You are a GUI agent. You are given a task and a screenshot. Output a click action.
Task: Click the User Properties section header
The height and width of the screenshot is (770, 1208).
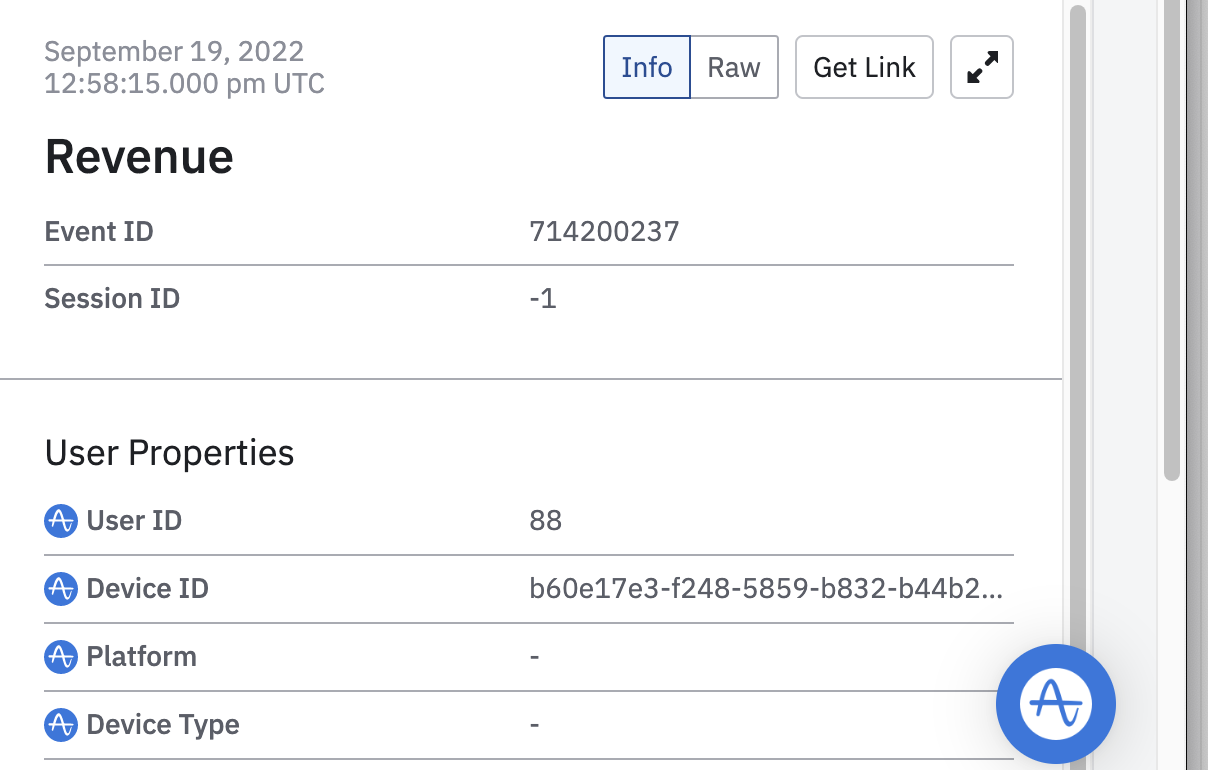[x=170, y=453]
